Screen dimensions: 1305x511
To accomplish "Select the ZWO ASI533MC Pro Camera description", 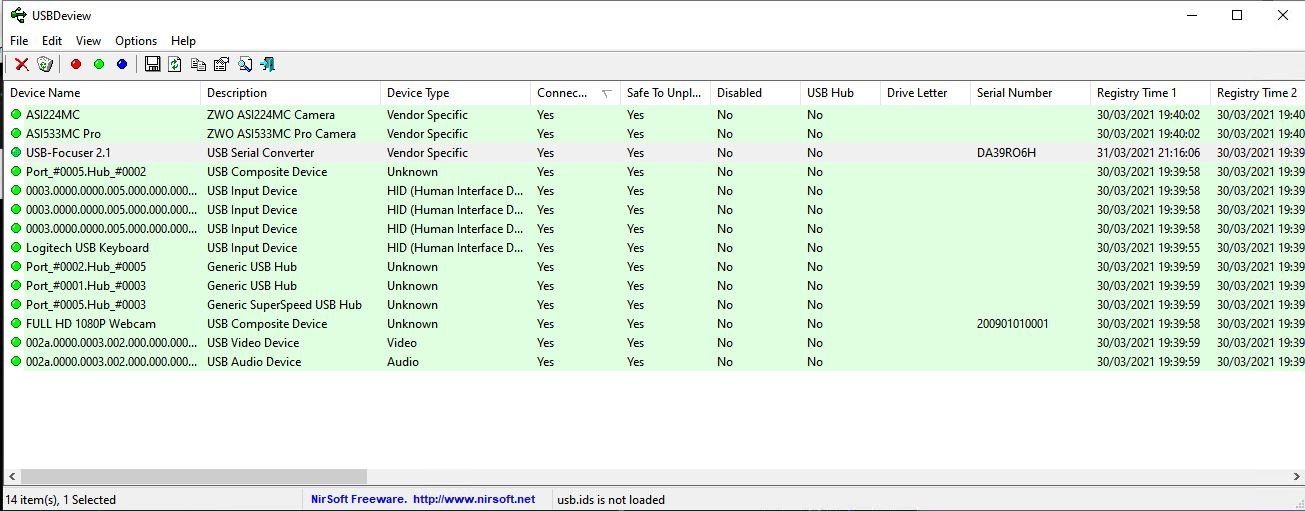I will coord(281,134).
